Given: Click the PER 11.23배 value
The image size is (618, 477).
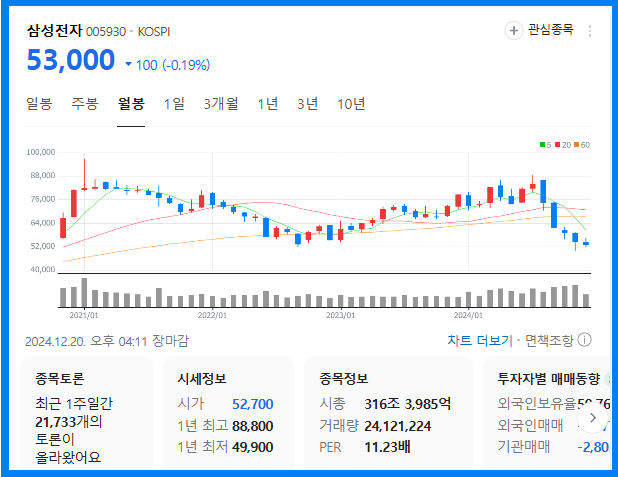Looking at the screenshot, I should pyautogui.click(x=387, y=447).
